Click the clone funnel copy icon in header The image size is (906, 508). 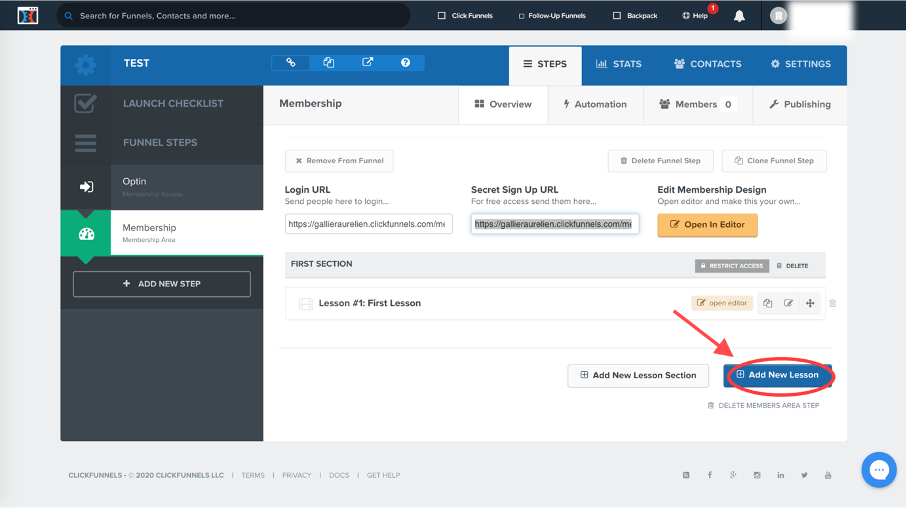(328, 62)
